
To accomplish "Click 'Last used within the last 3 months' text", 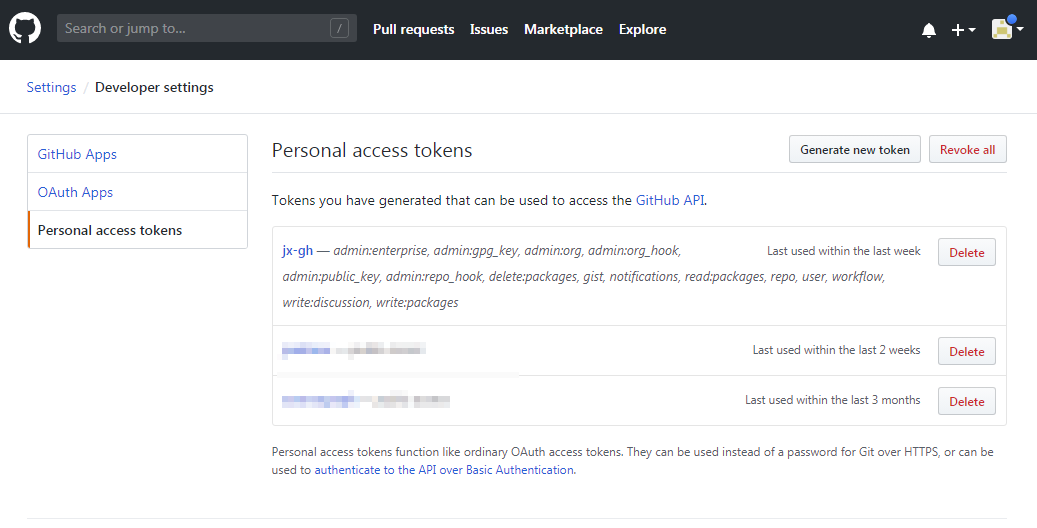I will [x=833, y=400].
